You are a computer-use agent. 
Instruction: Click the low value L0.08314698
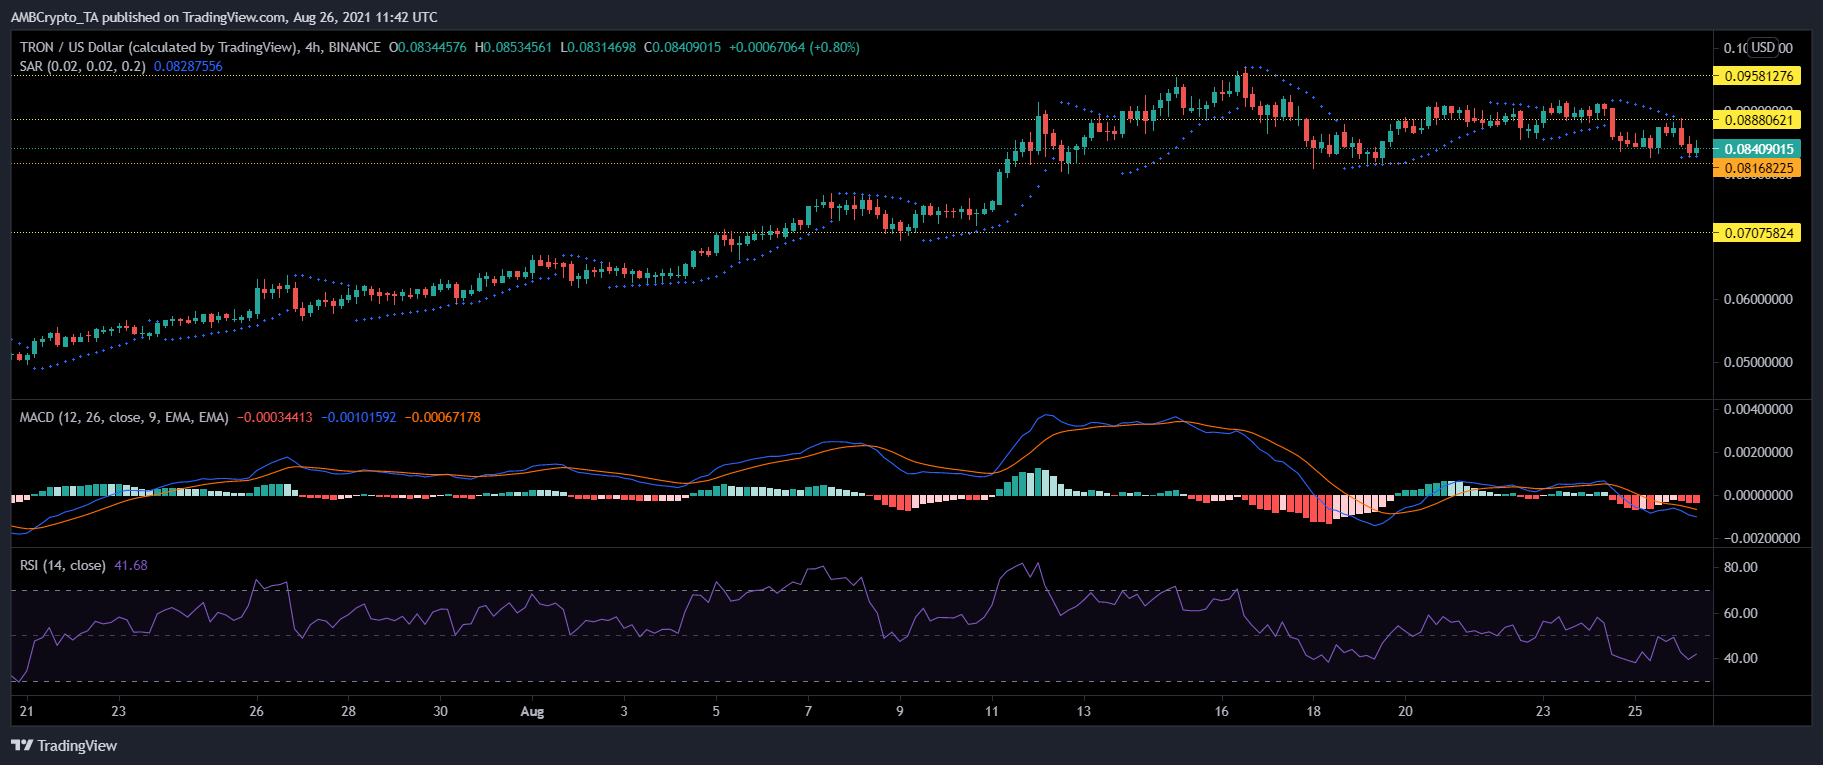598,47
